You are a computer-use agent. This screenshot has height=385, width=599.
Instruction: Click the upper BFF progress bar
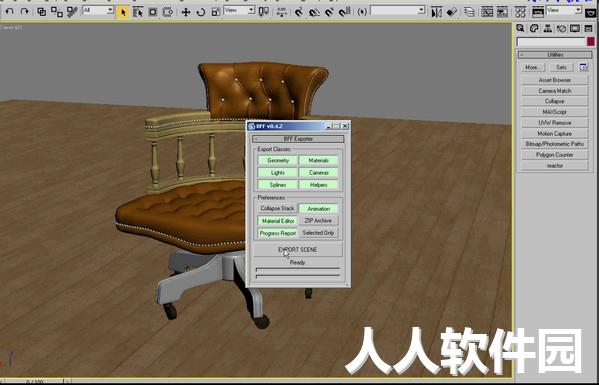coord(298,269)
